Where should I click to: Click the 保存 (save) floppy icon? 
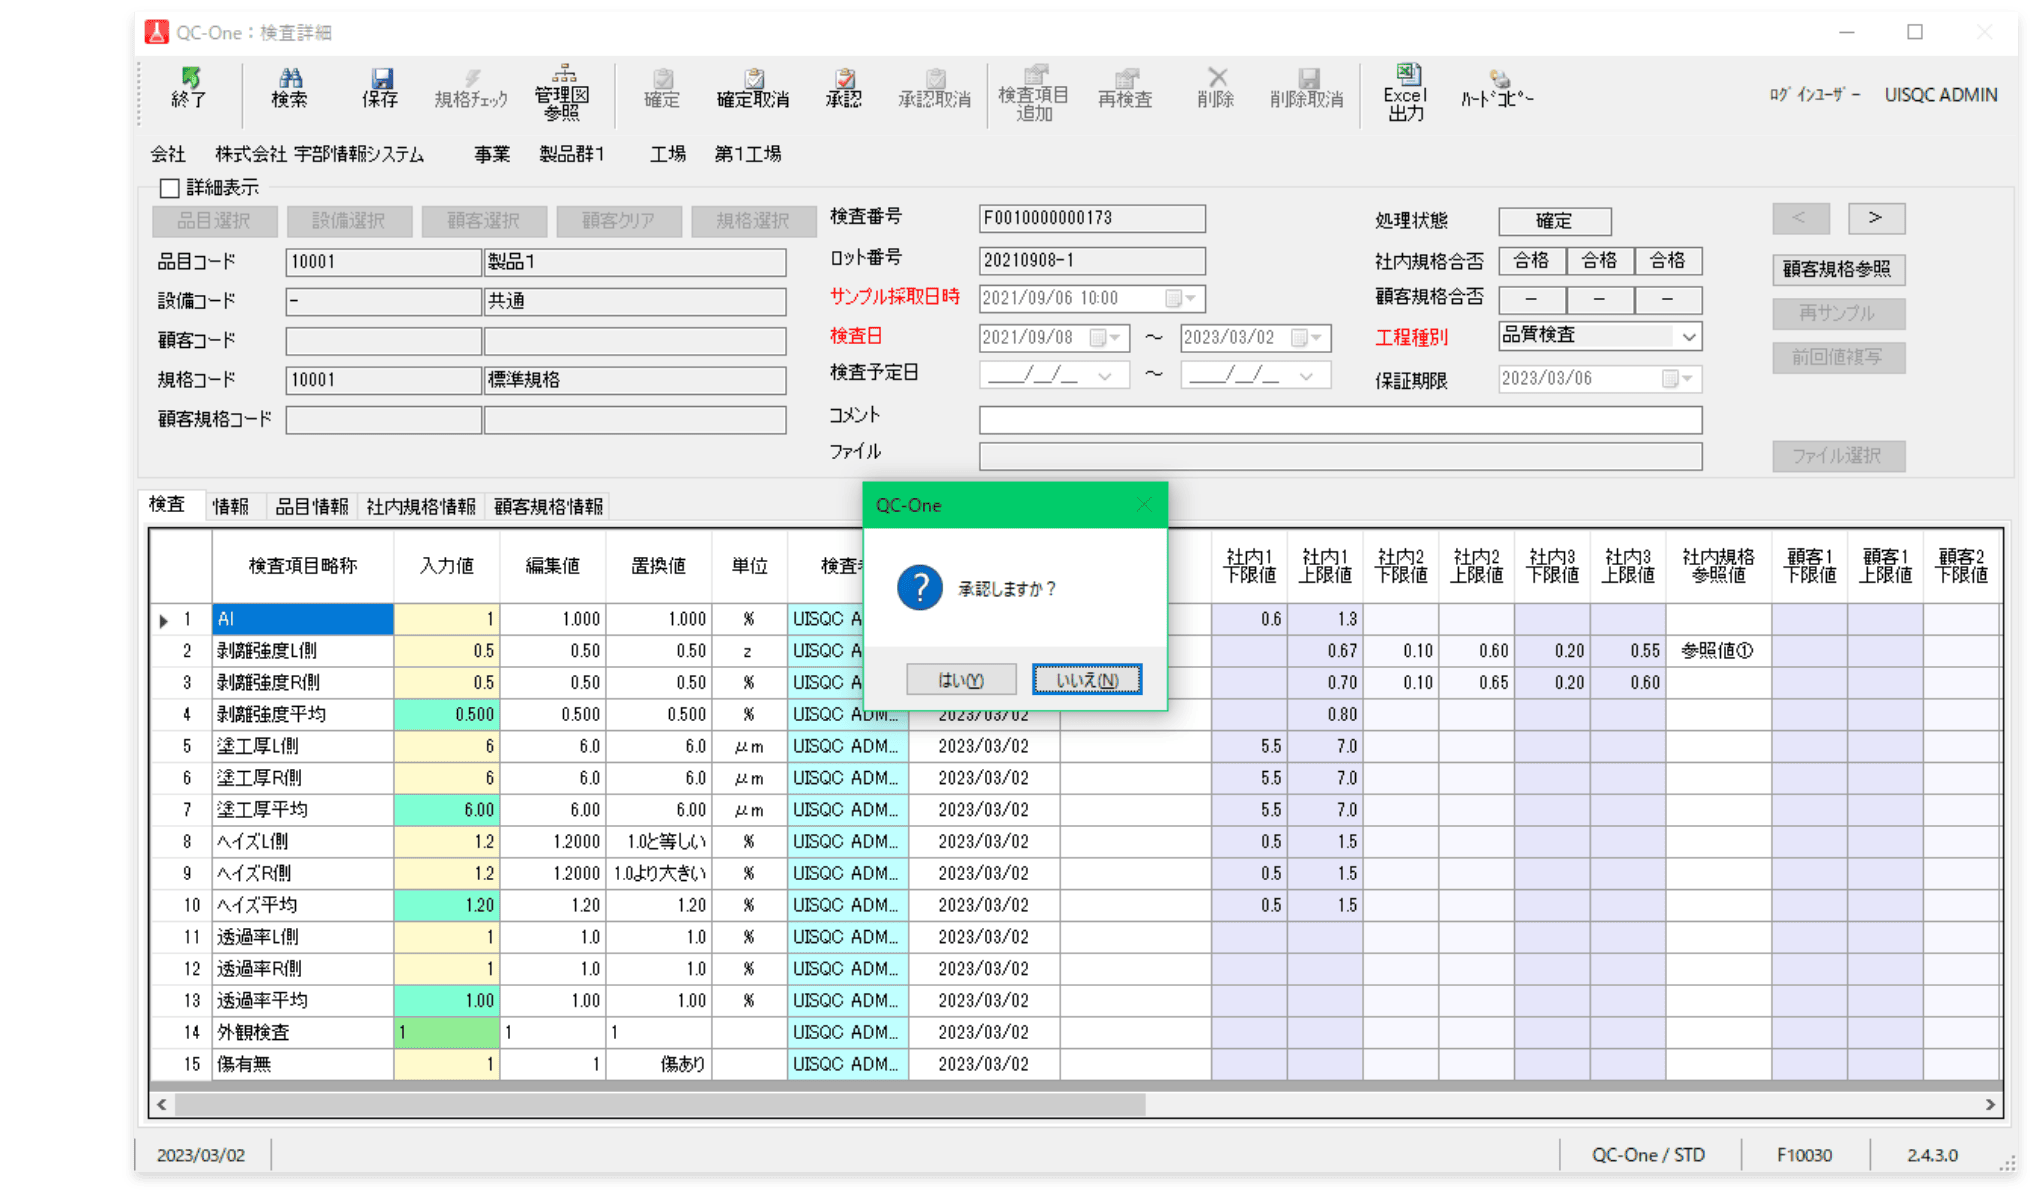pyautogui.click(x=380, y=87)
